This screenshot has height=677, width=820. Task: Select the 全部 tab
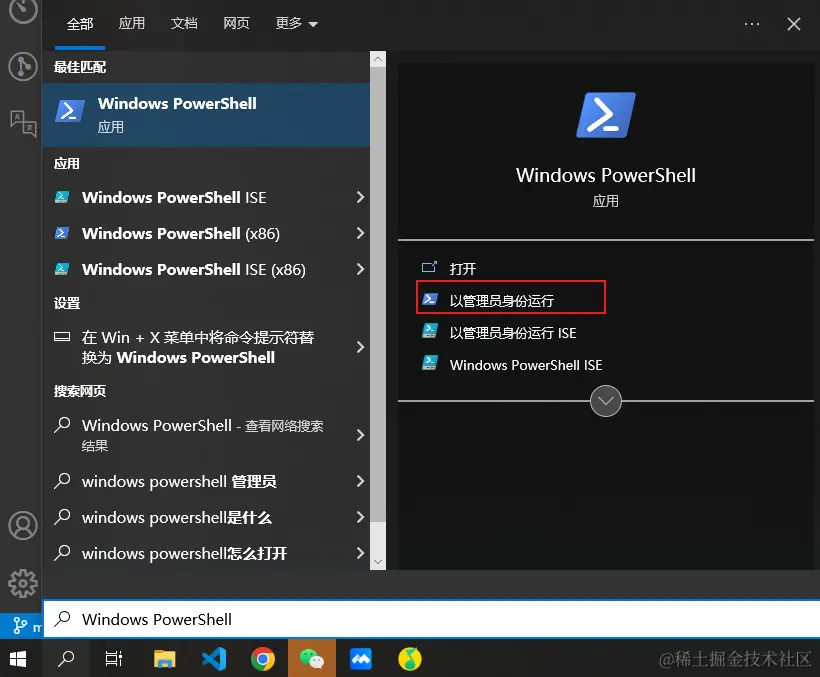coord(80,24)
